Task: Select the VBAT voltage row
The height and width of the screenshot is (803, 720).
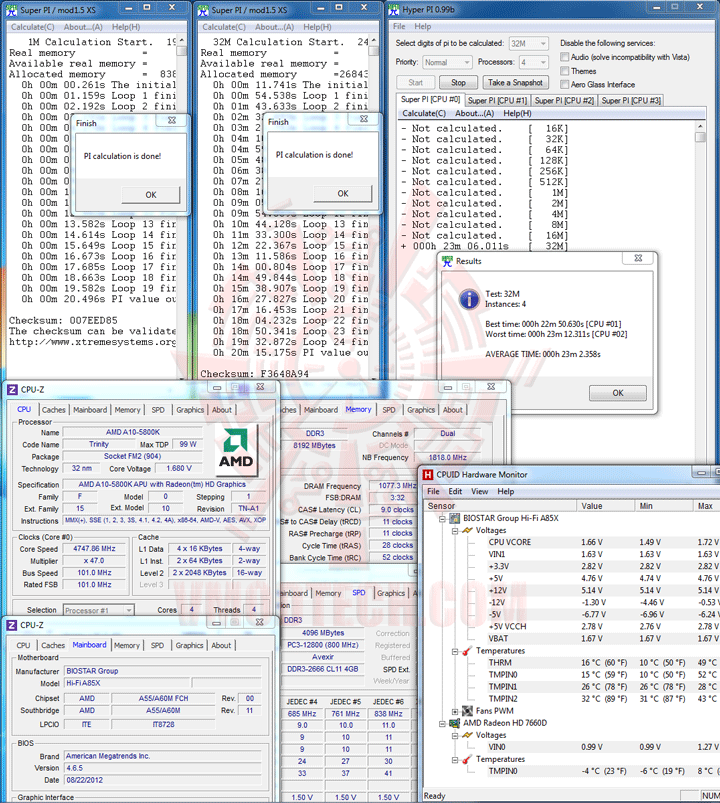Action: point(571,639)
